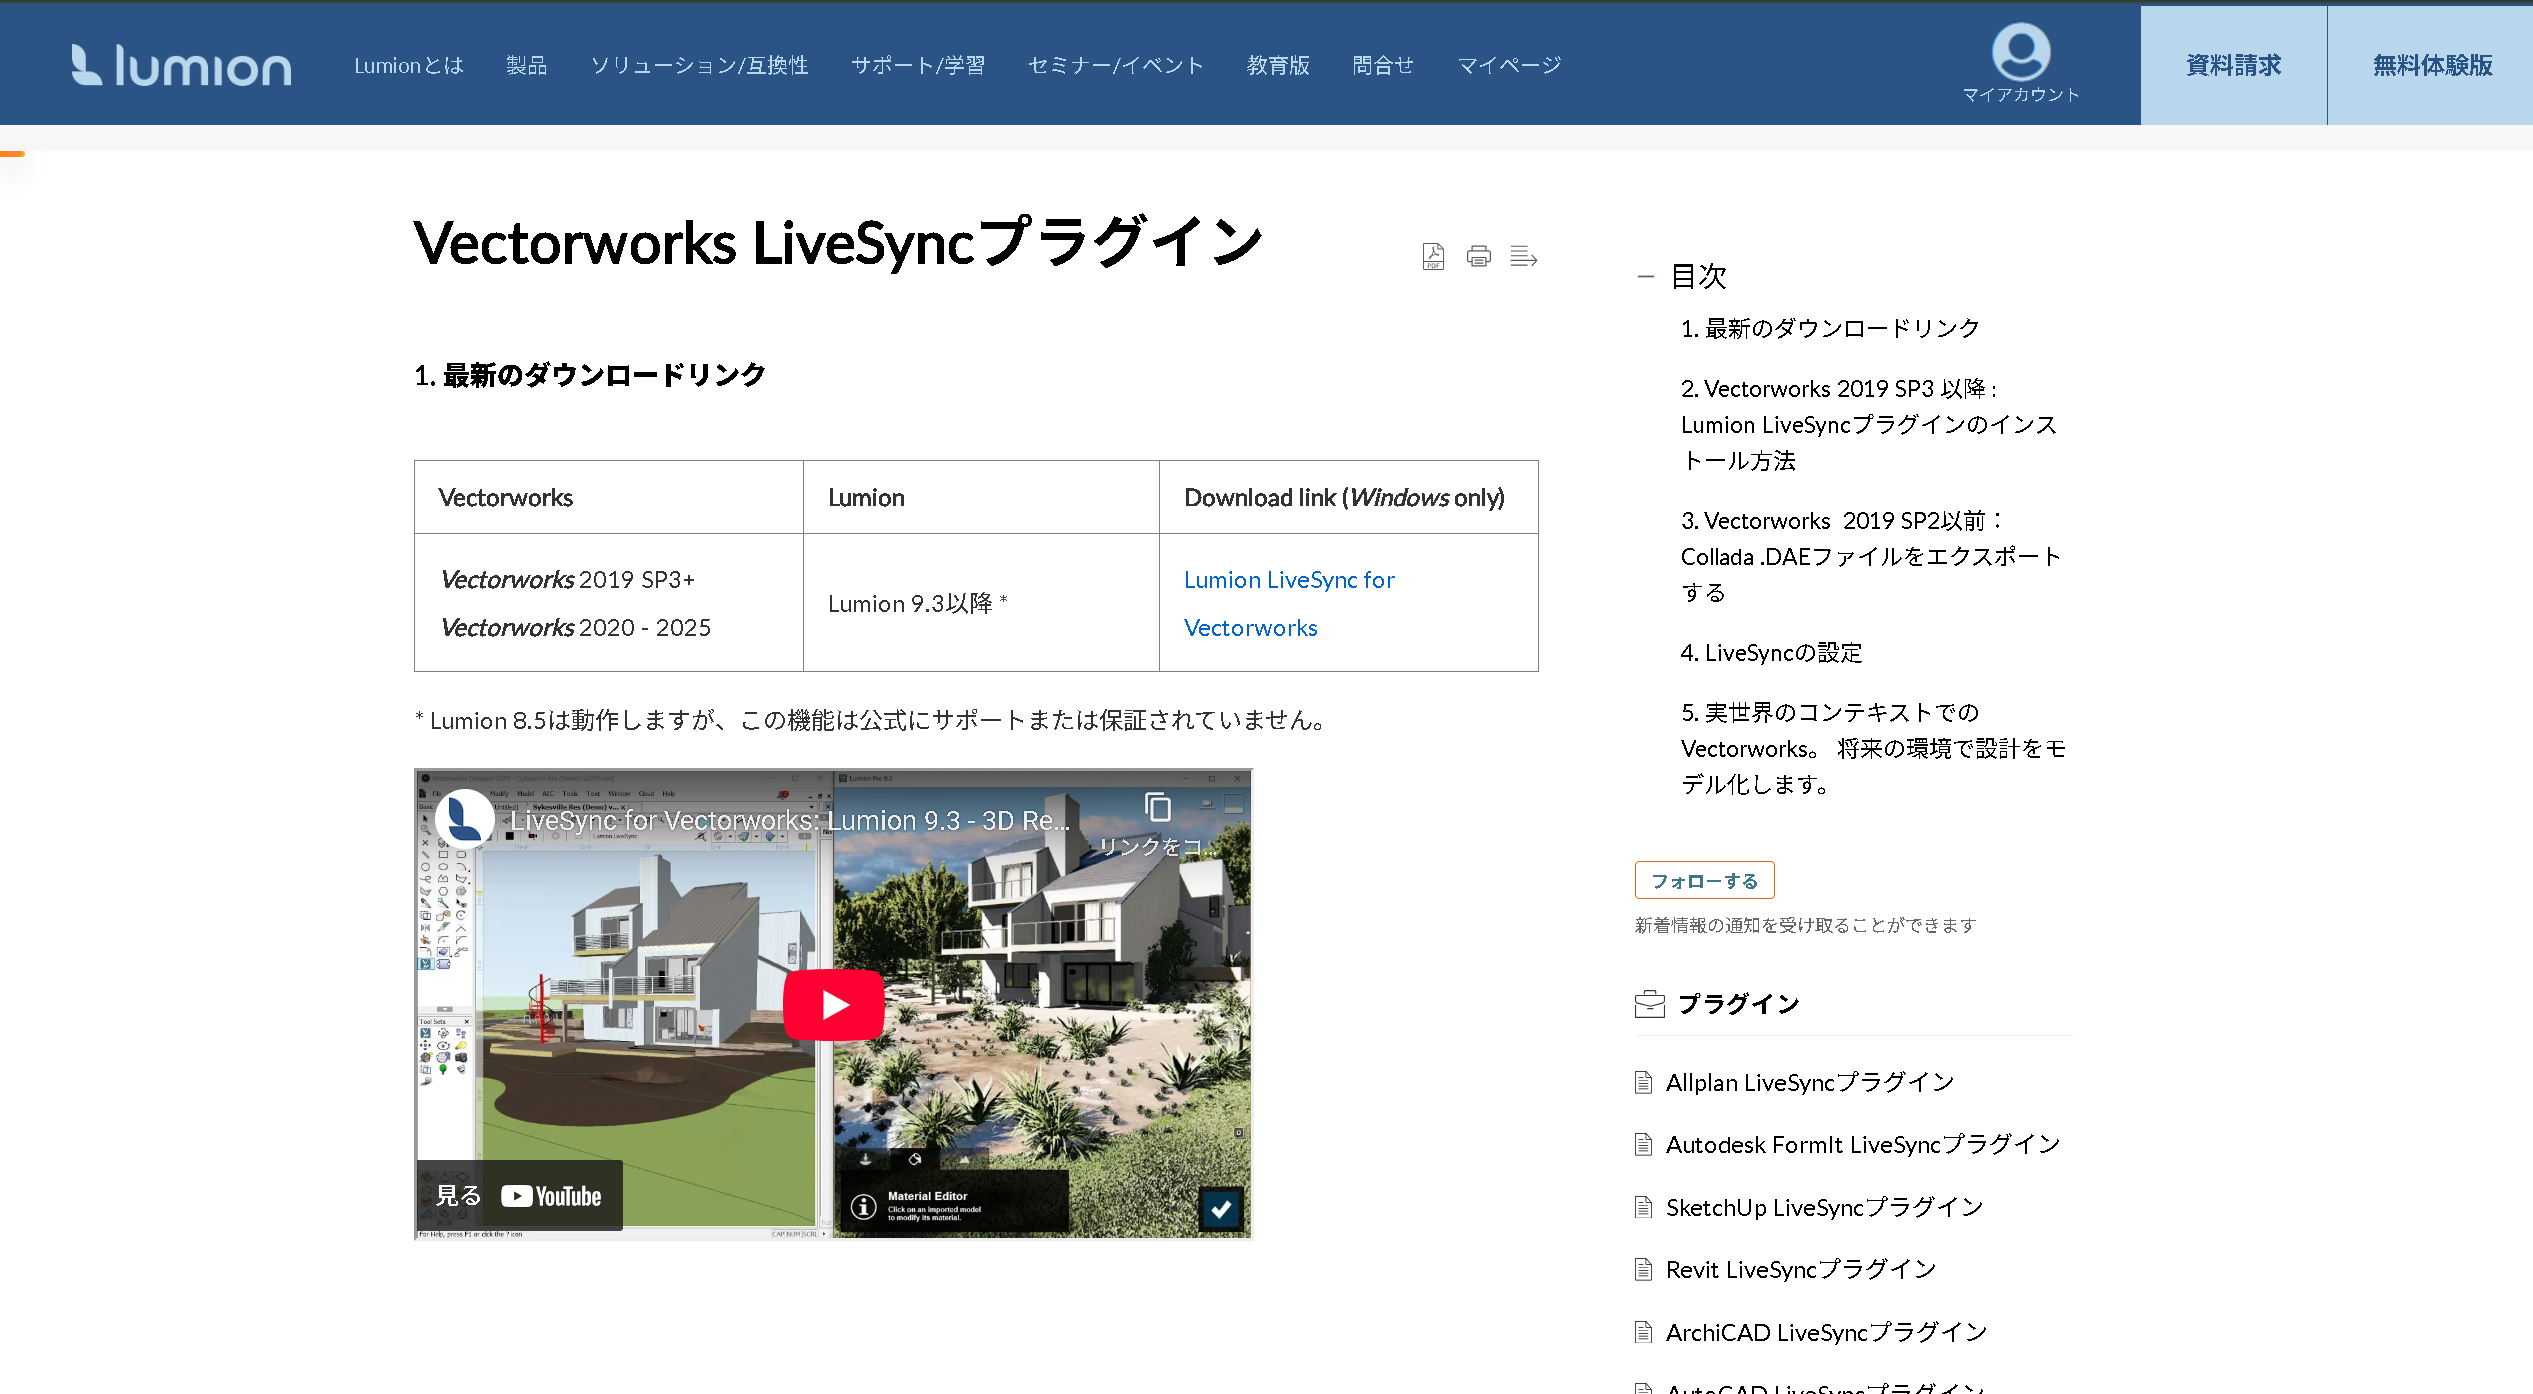The height and width of the screenshot is (1394, 2533).
Task: Click the copy link icon on video
Action: tap(1158, 808)
